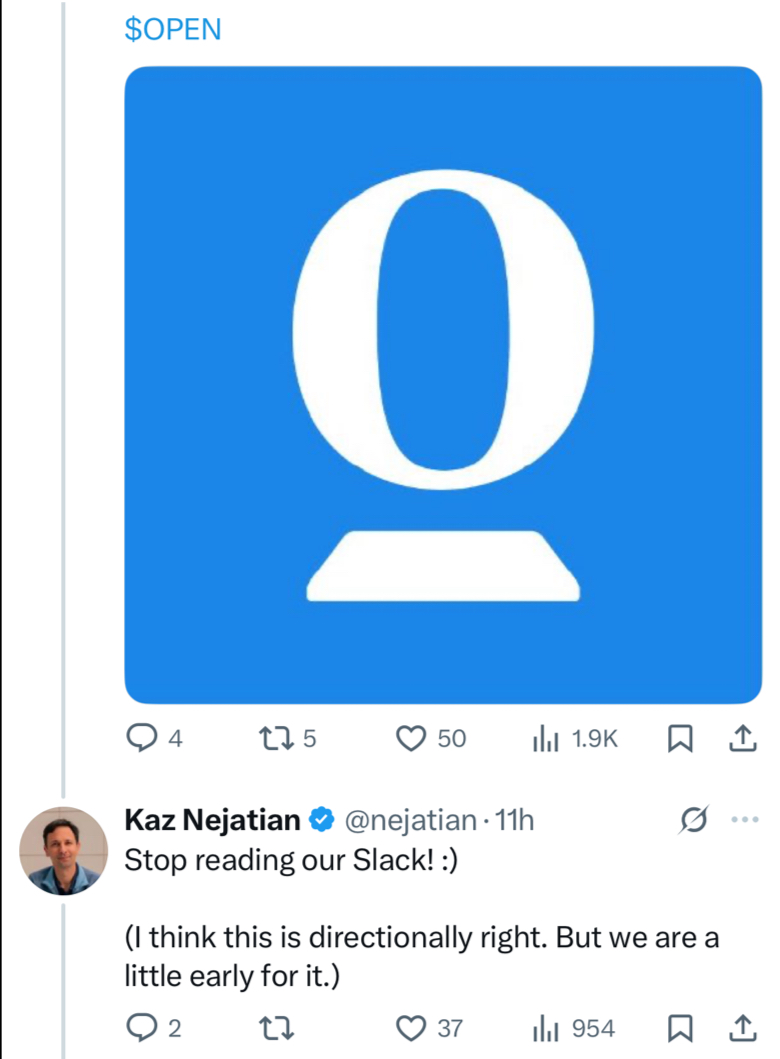The image size is (780, 1059).
Task: Share the $OPEN post
Action: click(741, 739)
